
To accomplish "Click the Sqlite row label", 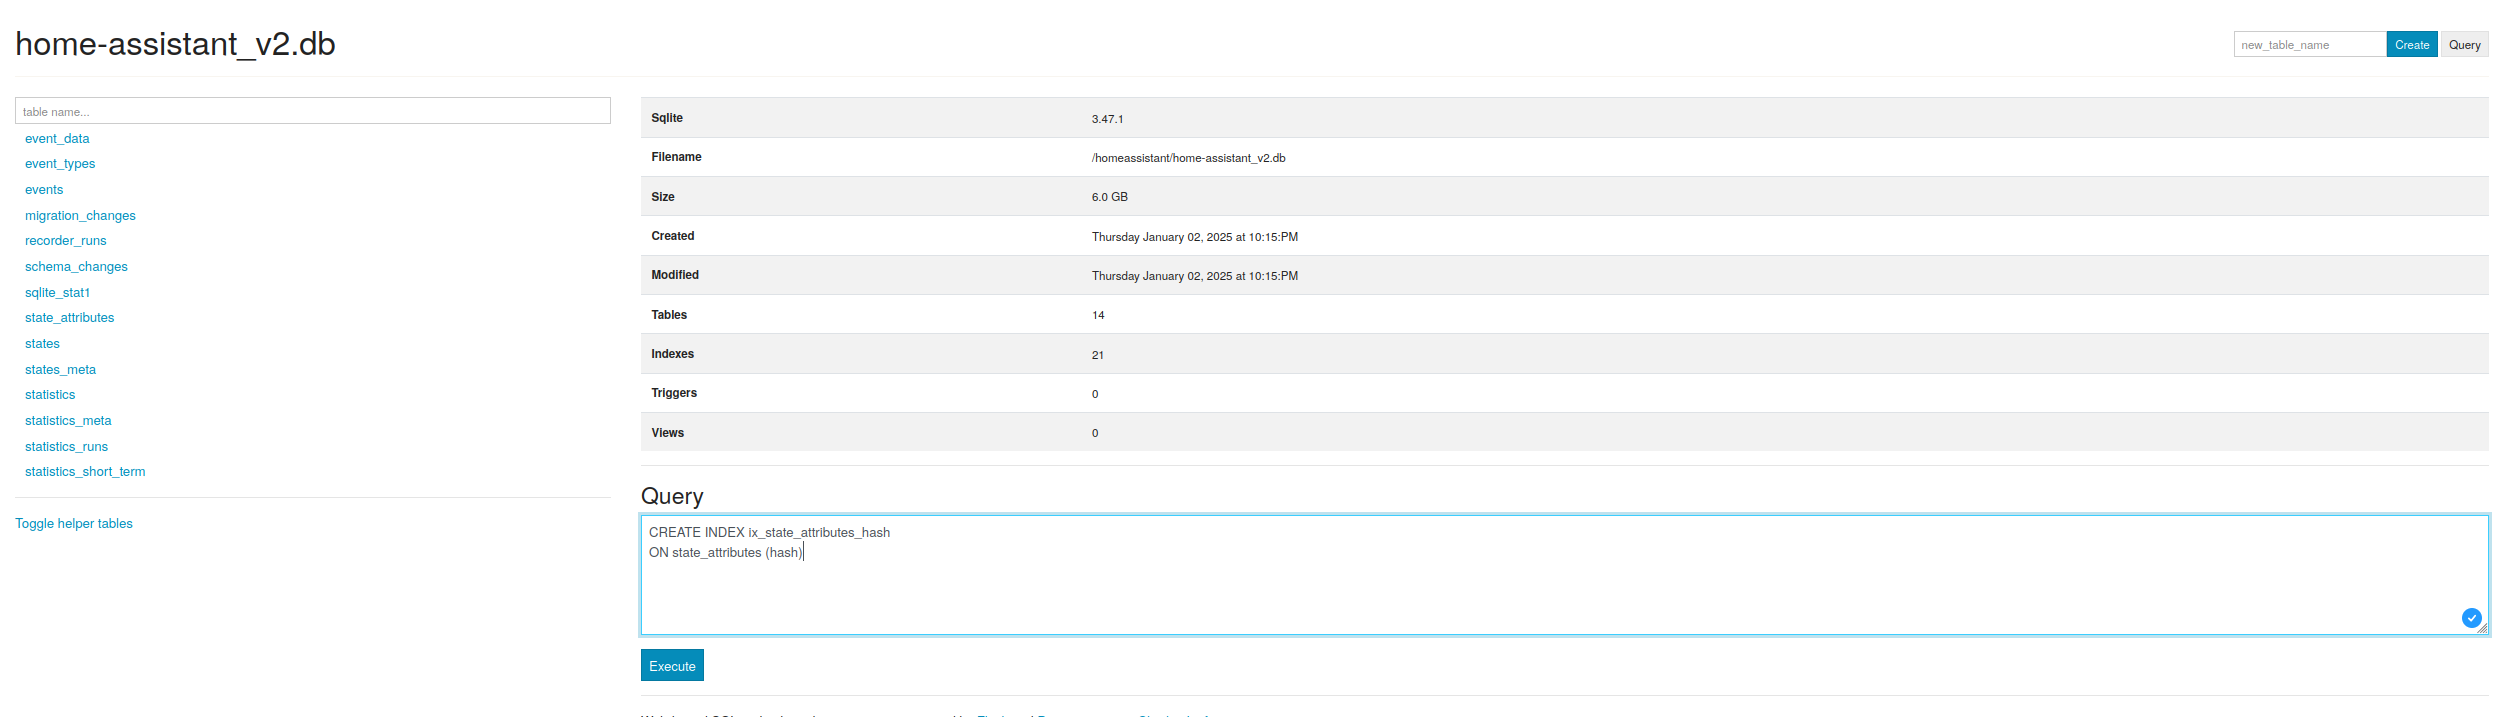I will [x=667, y=118].
